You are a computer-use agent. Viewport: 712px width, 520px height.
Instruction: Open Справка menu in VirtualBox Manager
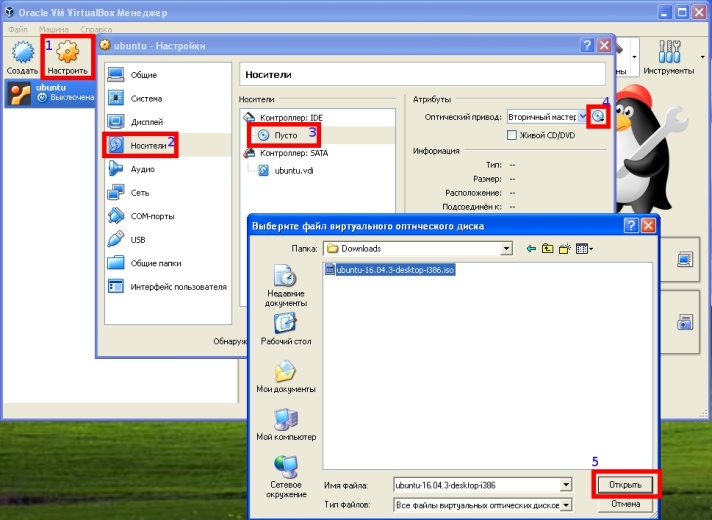[96, 29]
